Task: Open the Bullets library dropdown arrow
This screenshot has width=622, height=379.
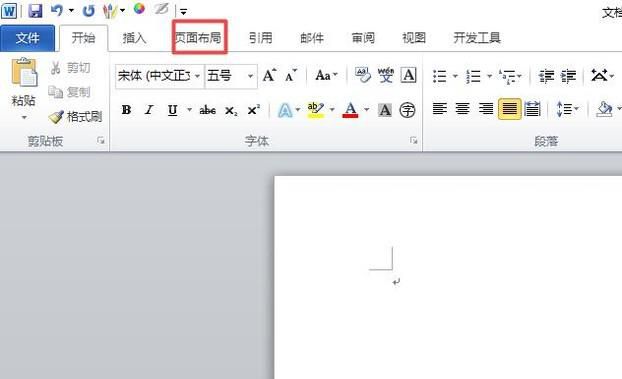Action: coord(455,75)
